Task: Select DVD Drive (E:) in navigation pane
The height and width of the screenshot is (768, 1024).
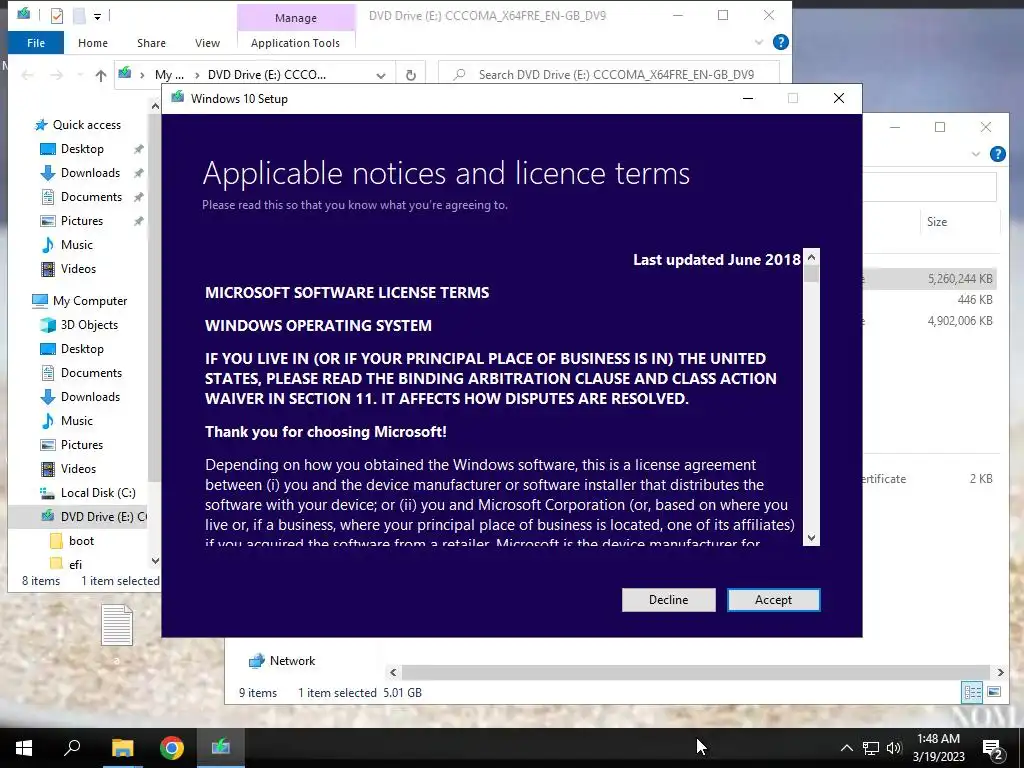Action: point(78,517)
